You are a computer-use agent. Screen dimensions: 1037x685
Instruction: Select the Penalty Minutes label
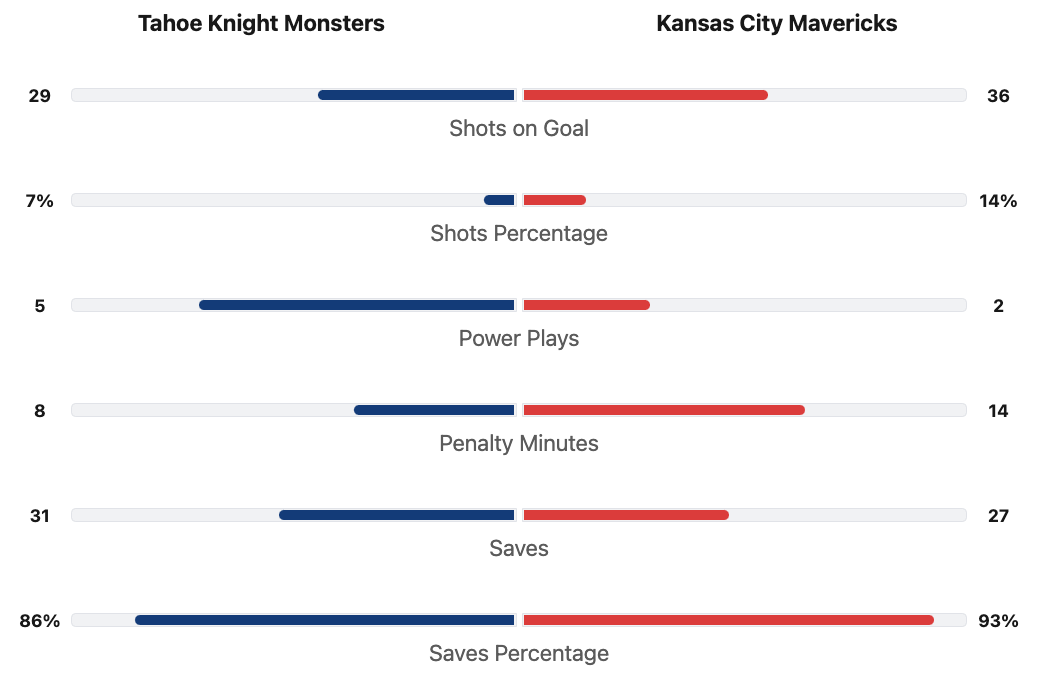coord(518,443)
